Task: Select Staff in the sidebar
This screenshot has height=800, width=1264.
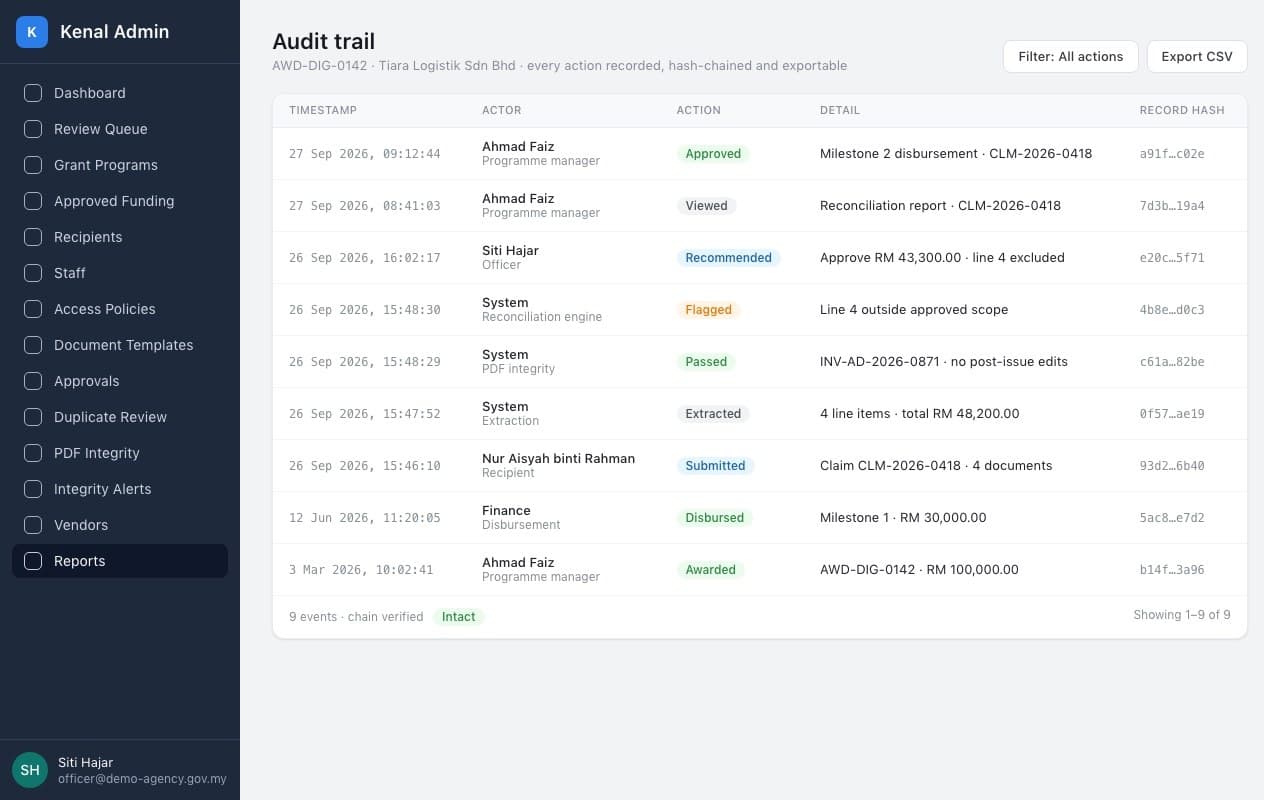Action: 120,273
